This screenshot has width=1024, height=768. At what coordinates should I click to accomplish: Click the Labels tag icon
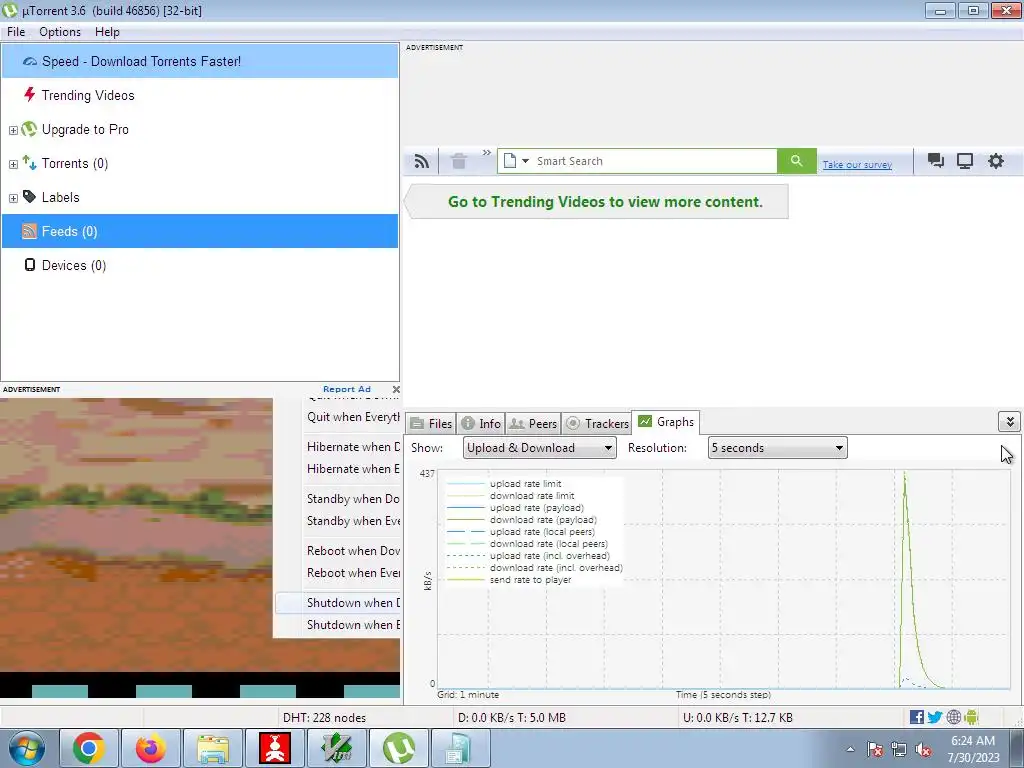pyautogui.click(x=29, y=197)
